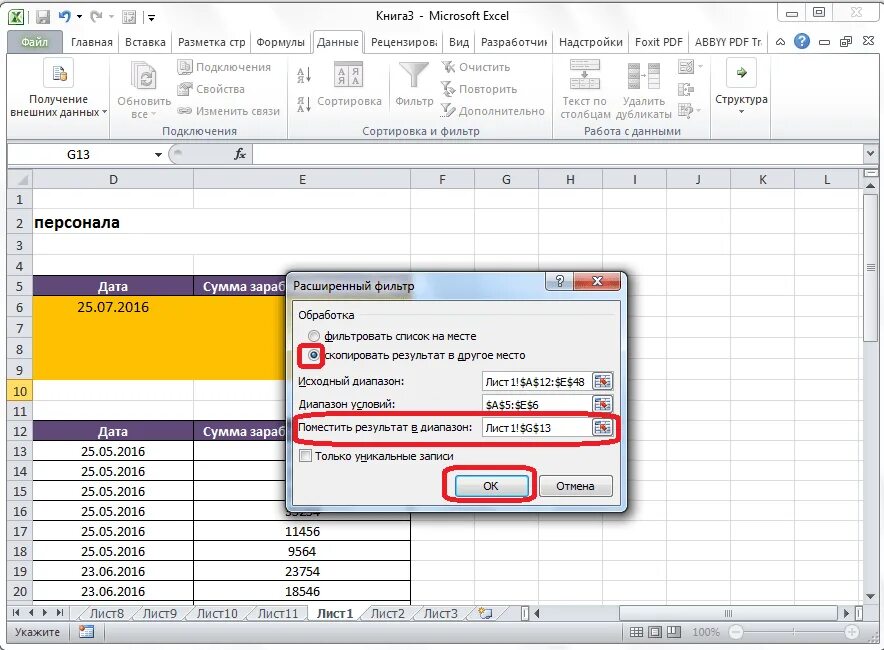The width and height of the screenshot is (884, 650).
Task: Click in Поместить результат в диапазон field
Action: click(536, 427)
